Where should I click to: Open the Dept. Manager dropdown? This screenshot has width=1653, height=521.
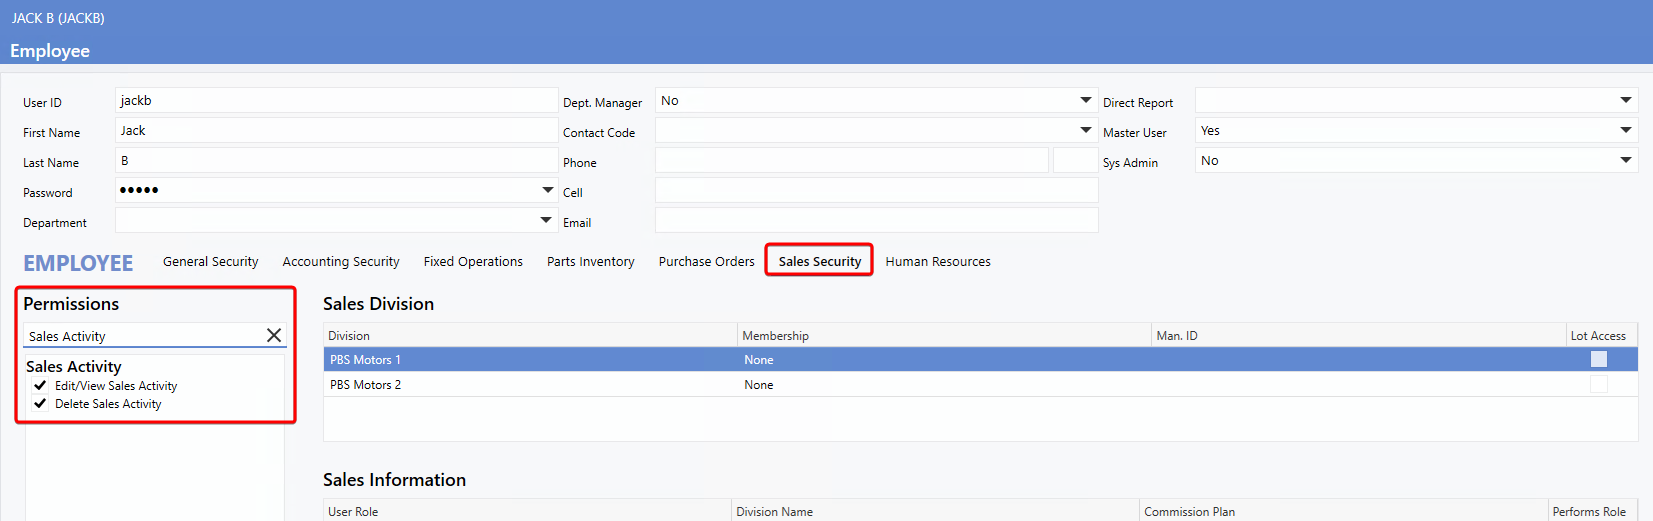[1085, 101]
